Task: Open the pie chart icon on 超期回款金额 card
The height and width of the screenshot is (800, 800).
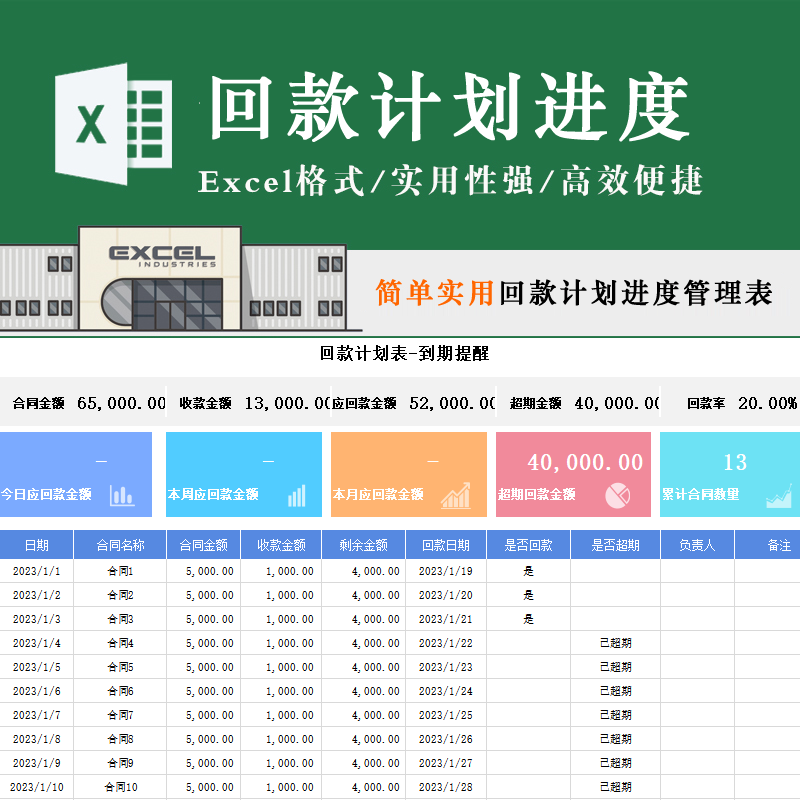Action: [x=617, y=493]
